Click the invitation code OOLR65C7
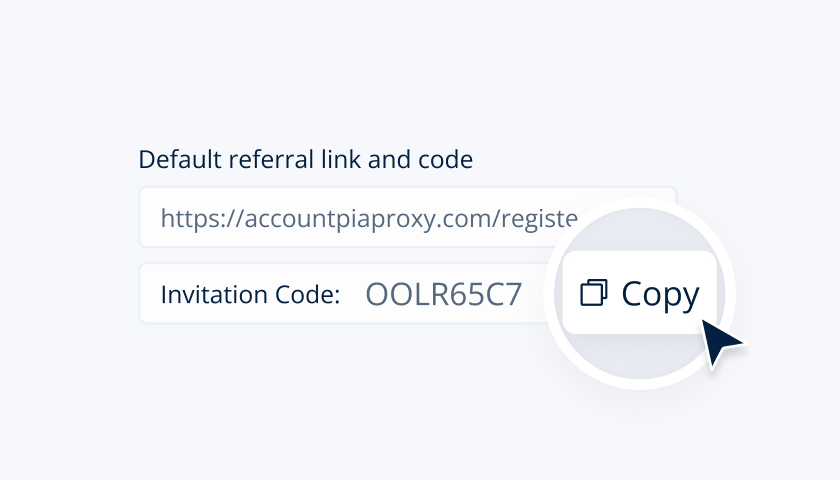Image resolution: width=840 pixels, height=480 pixels. (443, 294)
